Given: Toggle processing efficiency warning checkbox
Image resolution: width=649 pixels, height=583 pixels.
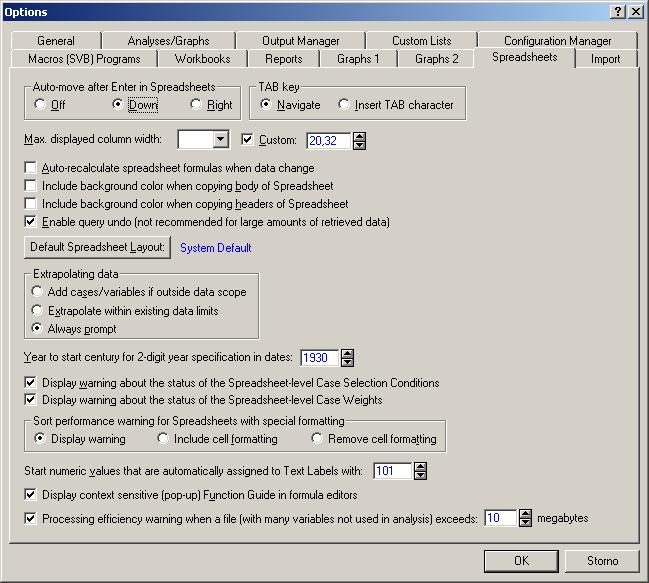Looking at the screenshot, I should 30,518.
